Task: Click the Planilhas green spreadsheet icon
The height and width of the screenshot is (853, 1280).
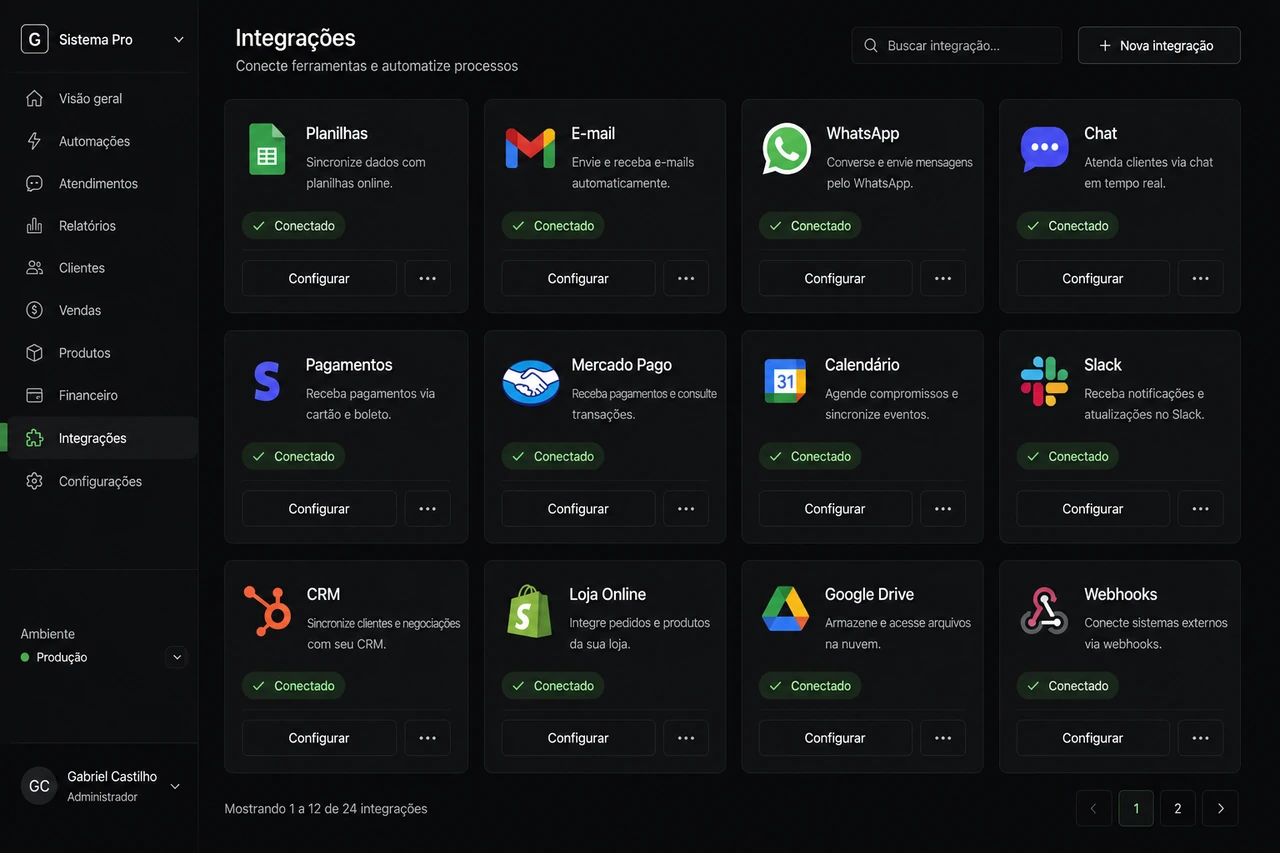Action: pyautogui.click(x=267, y=149)
